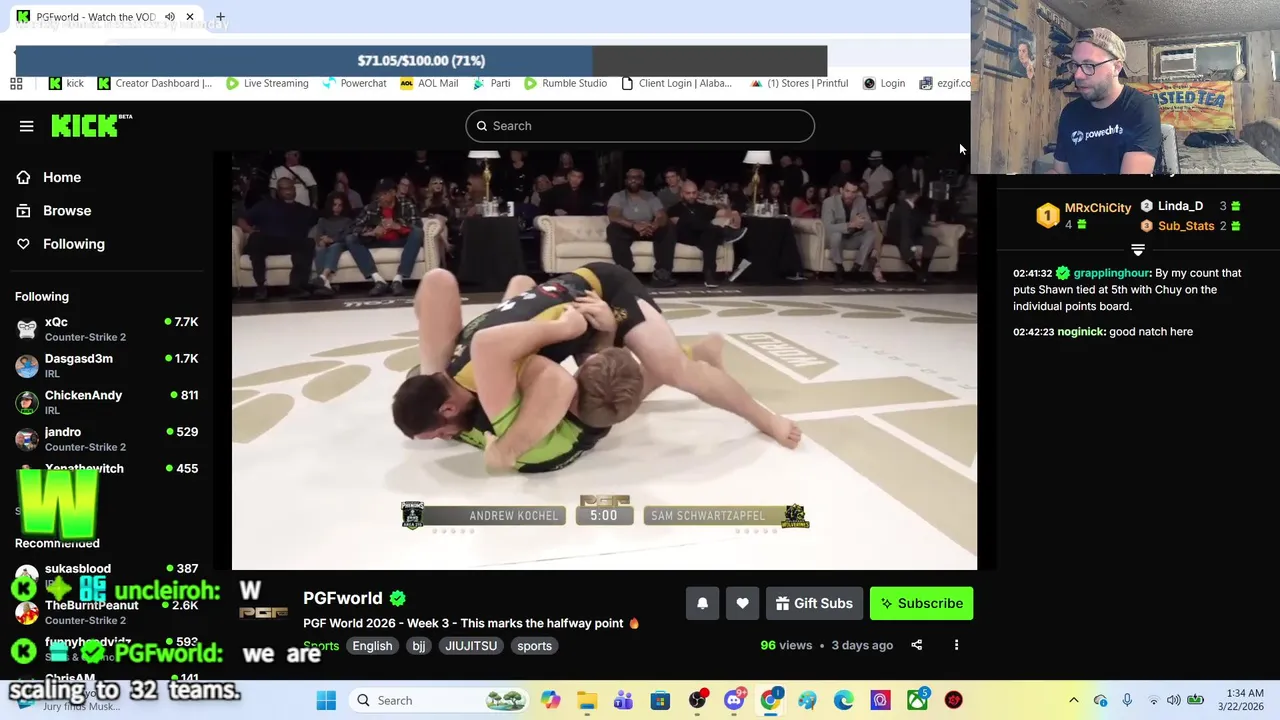Screen dimensions: 1280x720
Task: Open Microsoft Store from the taskbar
Action: (660, 700)
